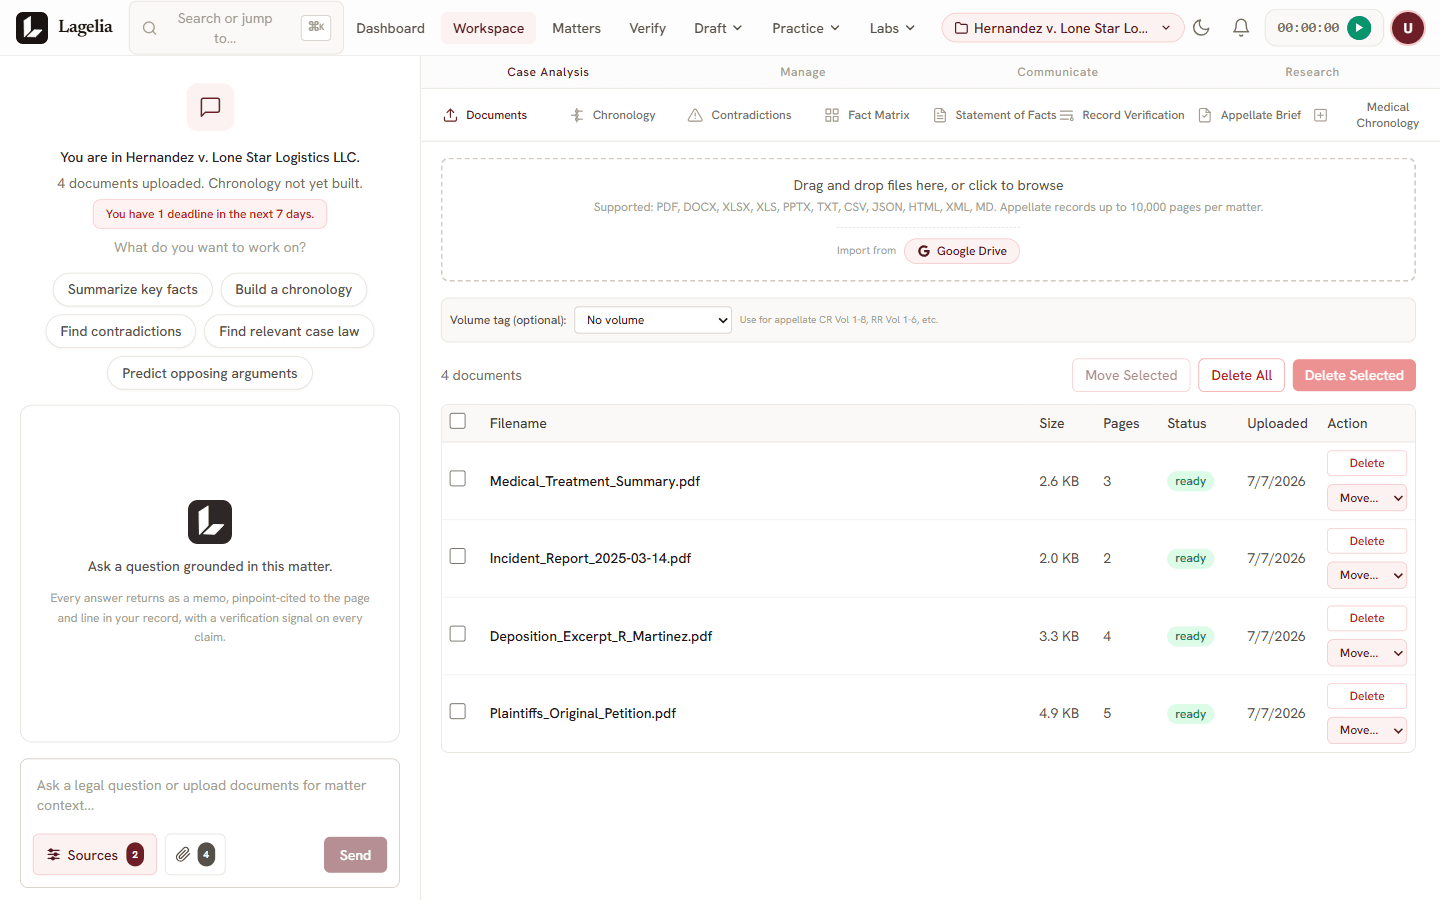Click the keyboard shortcut badge in search

(316, 27)
